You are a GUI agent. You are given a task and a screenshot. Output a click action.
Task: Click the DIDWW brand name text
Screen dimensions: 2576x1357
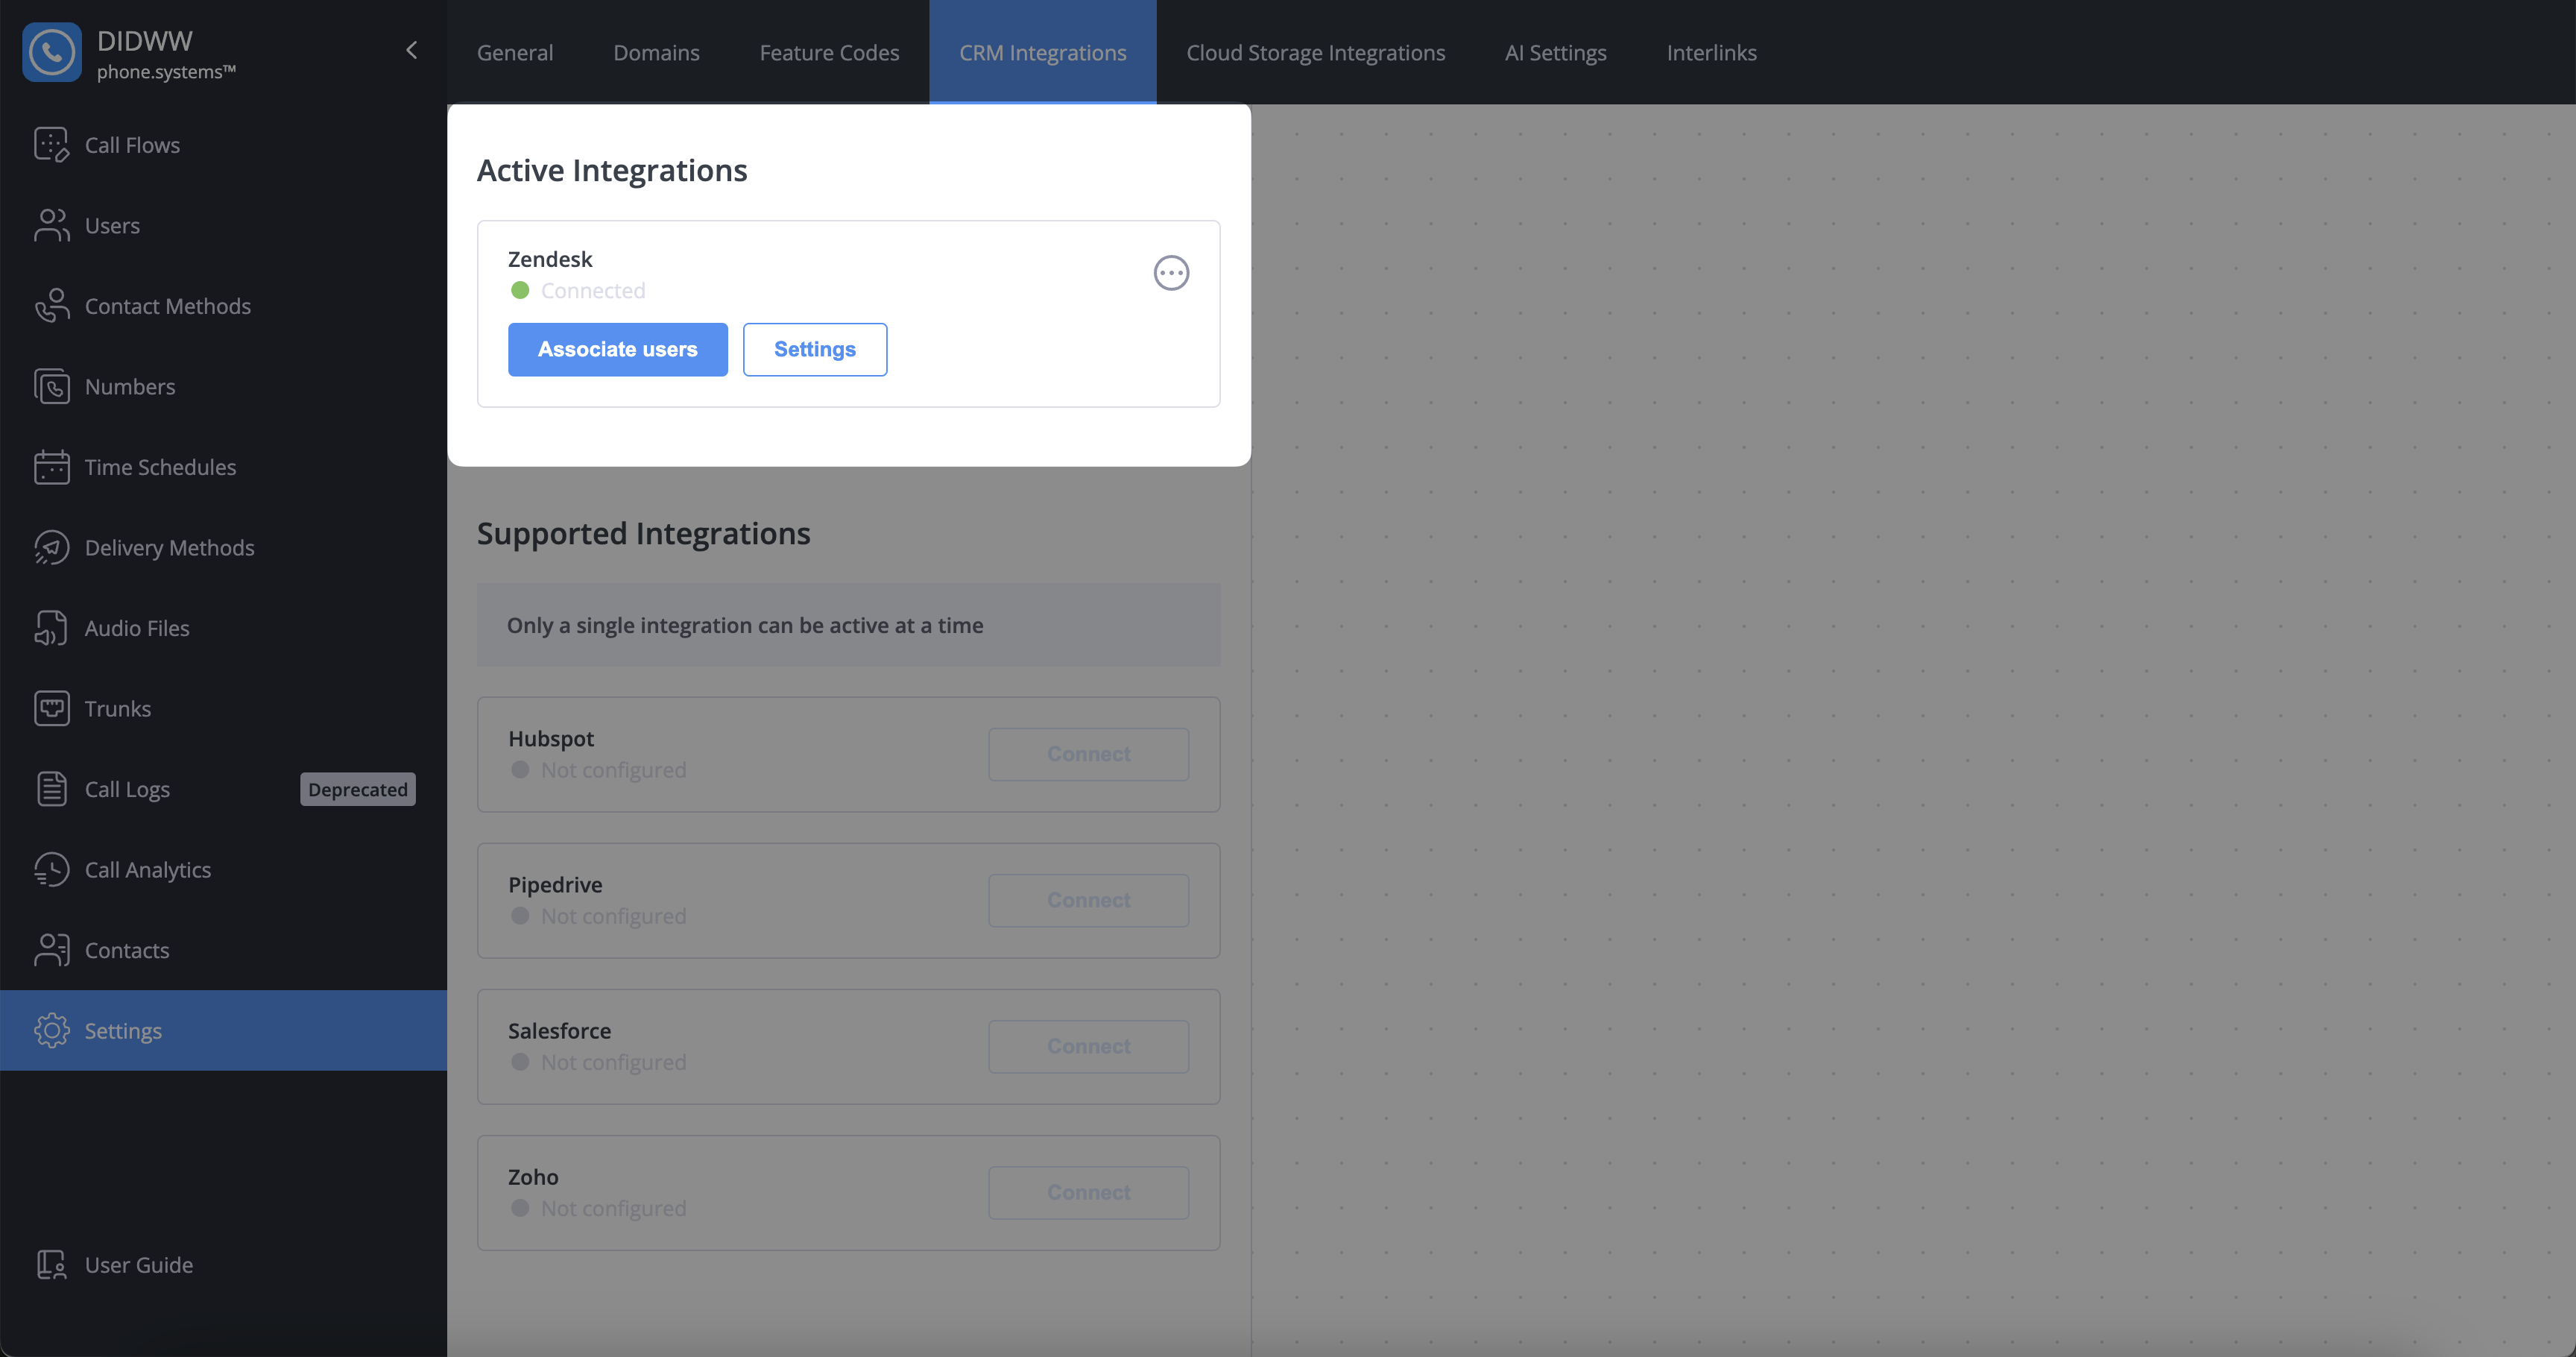pos(145,40)
